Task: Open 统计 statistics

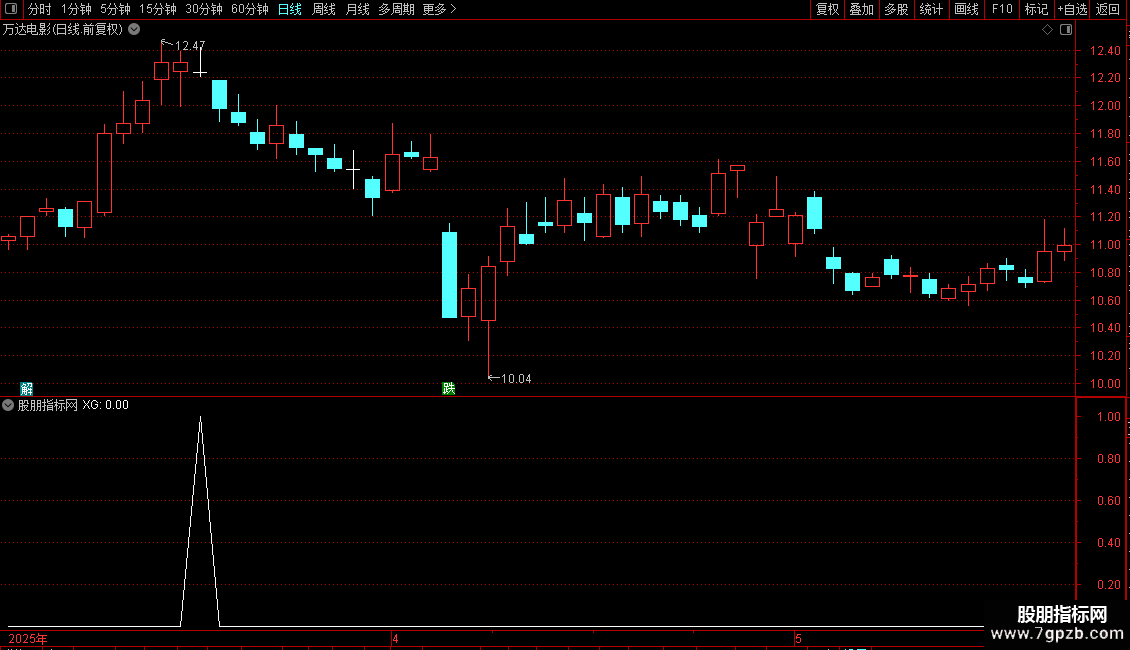Action: click(x=930, y=9)
